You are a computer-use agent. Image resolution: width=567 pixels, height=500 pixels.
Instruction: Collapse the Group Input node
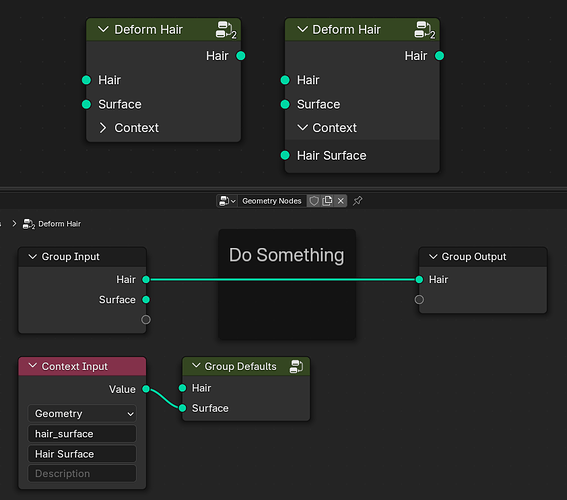33,257
